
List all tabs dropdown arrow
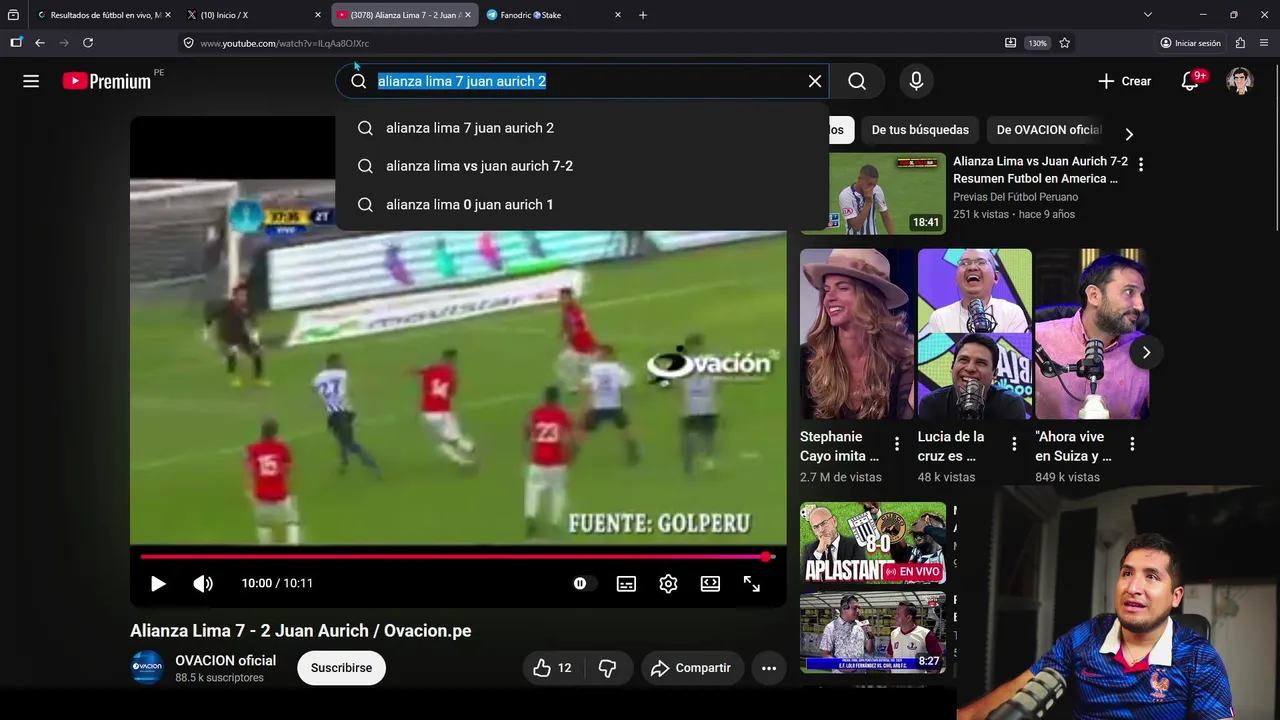[1148, 15]
